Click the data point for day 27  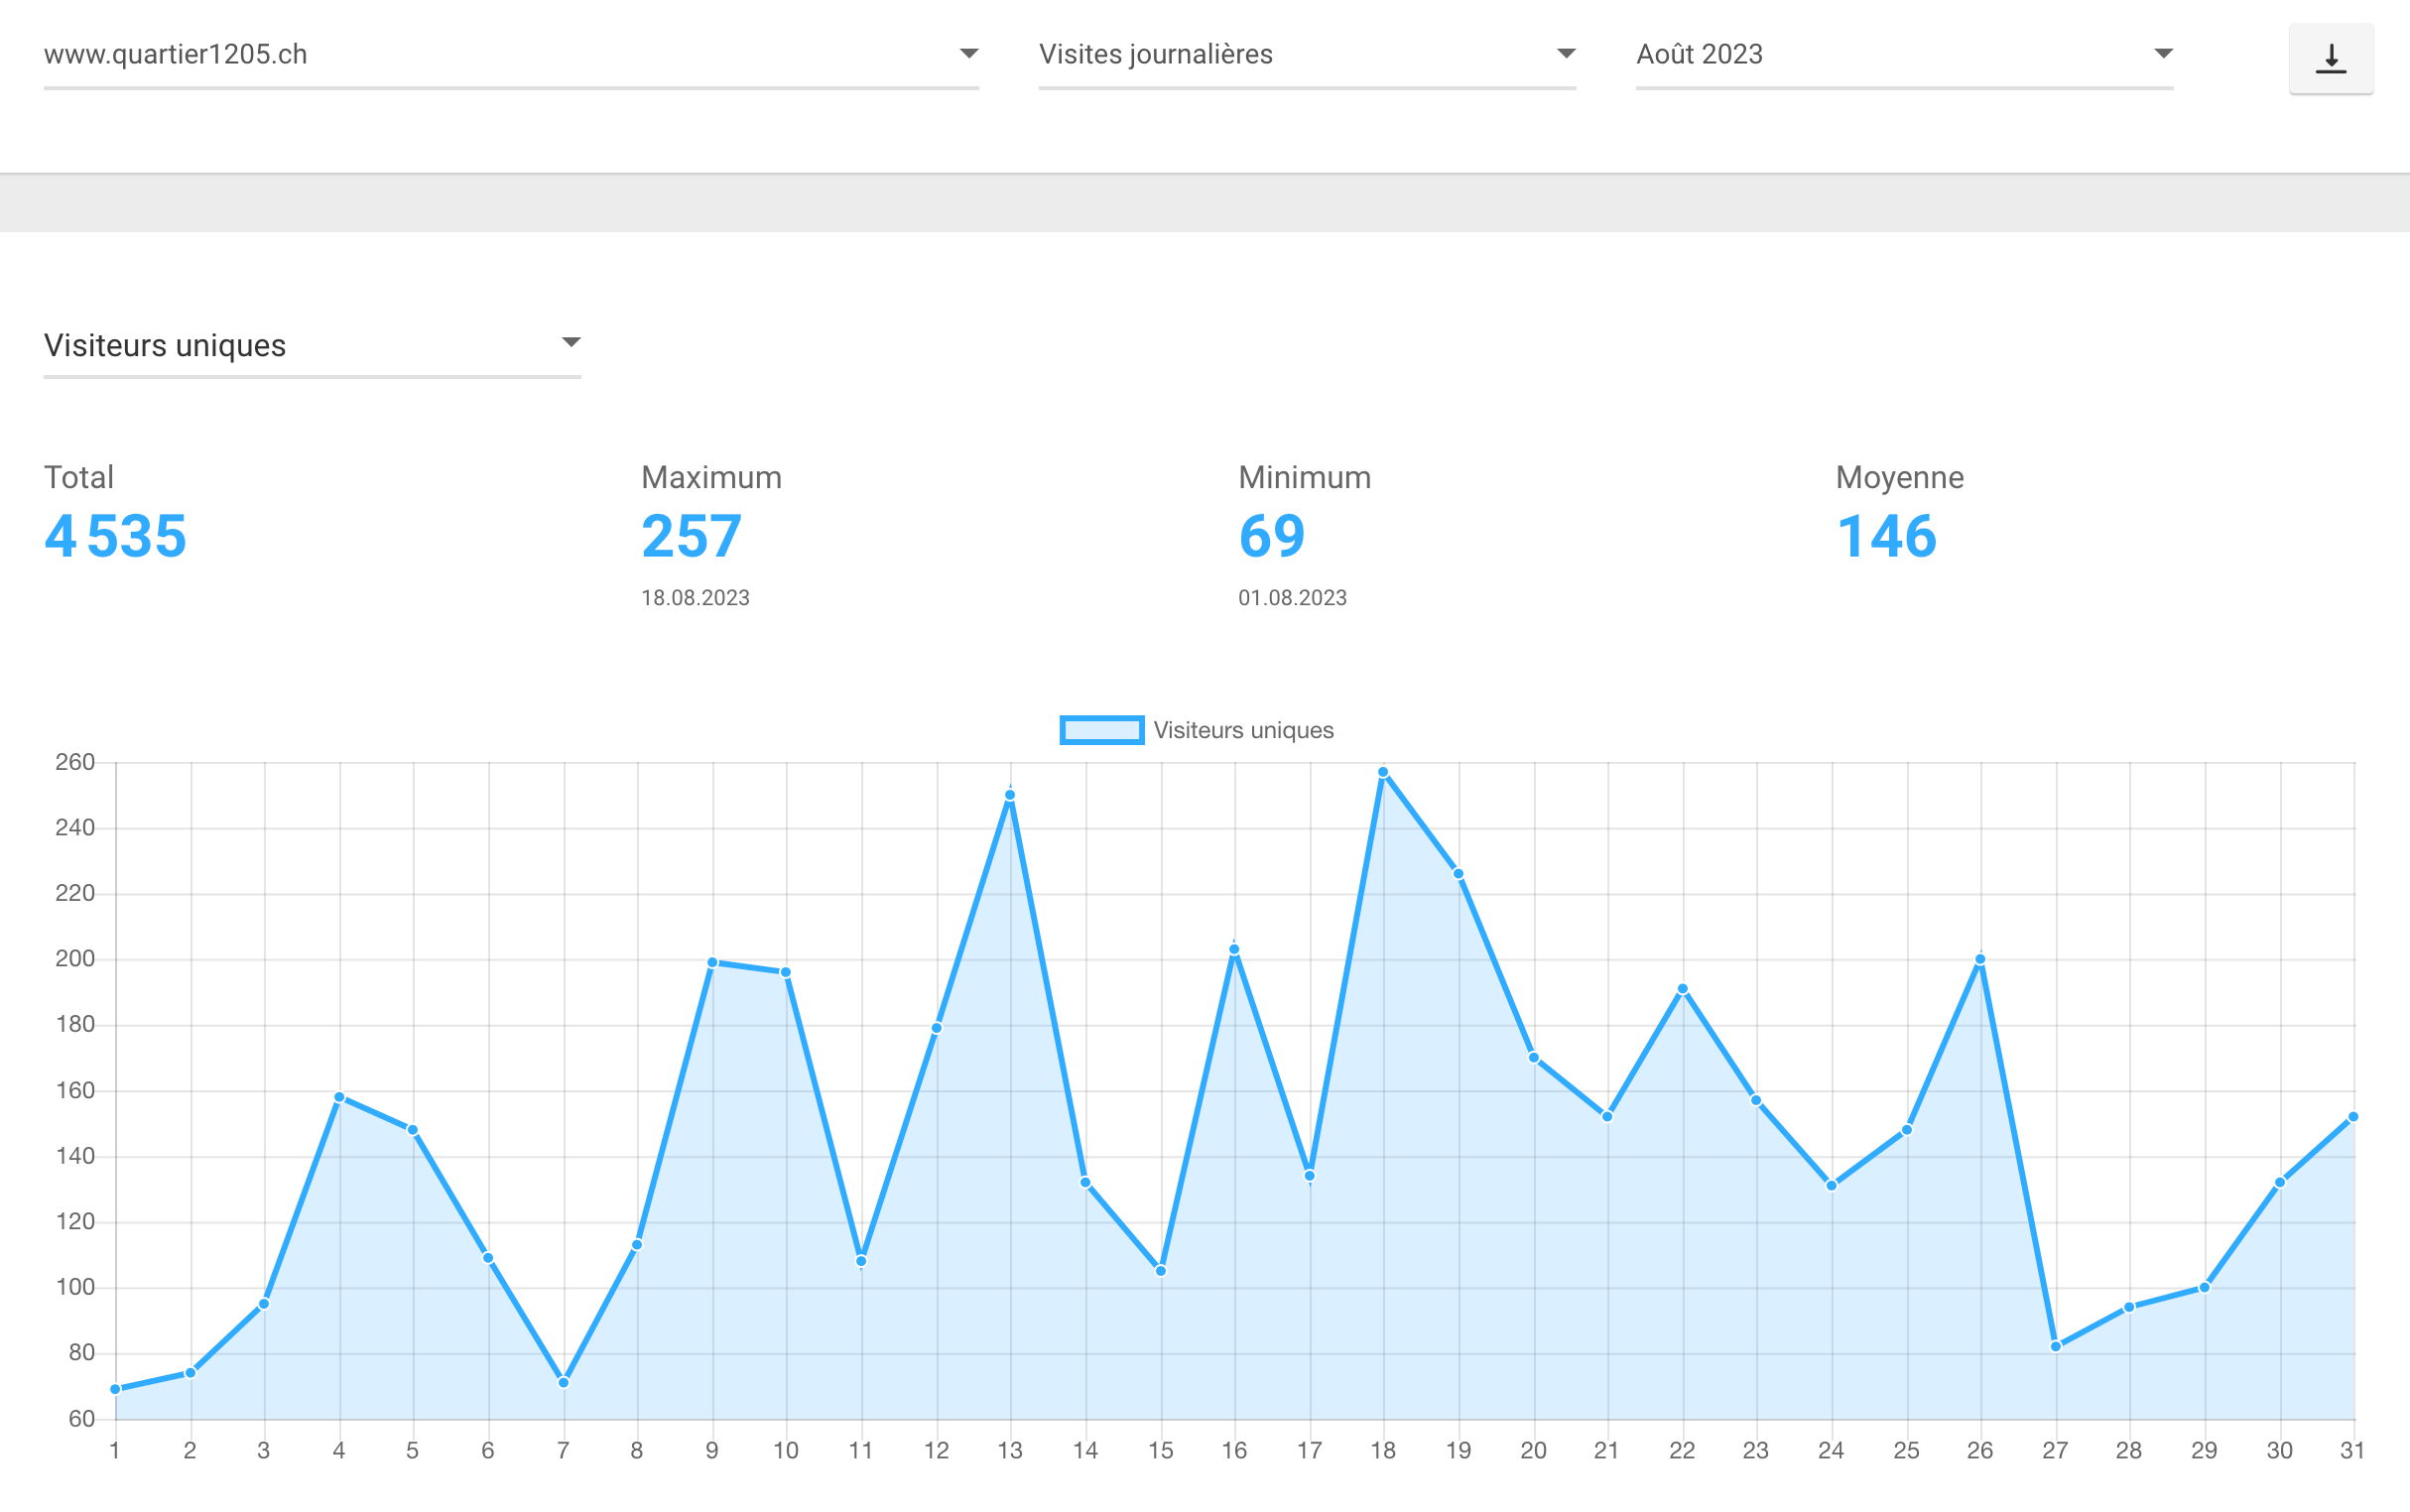2055,1347
